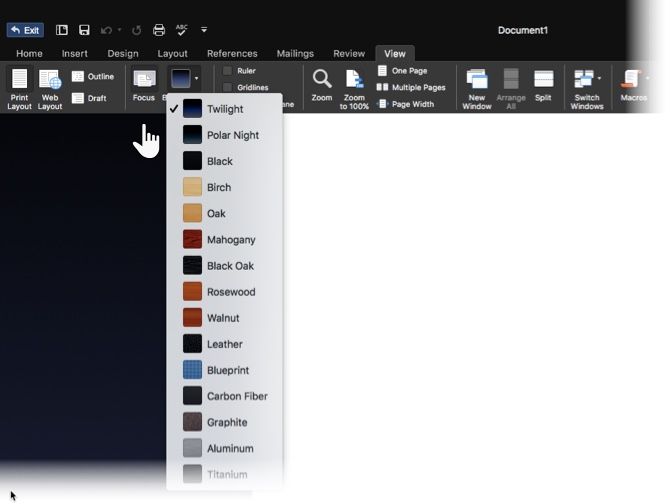Screen dimensions: 670x504
Task: Select the View tab
Action: pyautogui.click(x=394, y=53)
